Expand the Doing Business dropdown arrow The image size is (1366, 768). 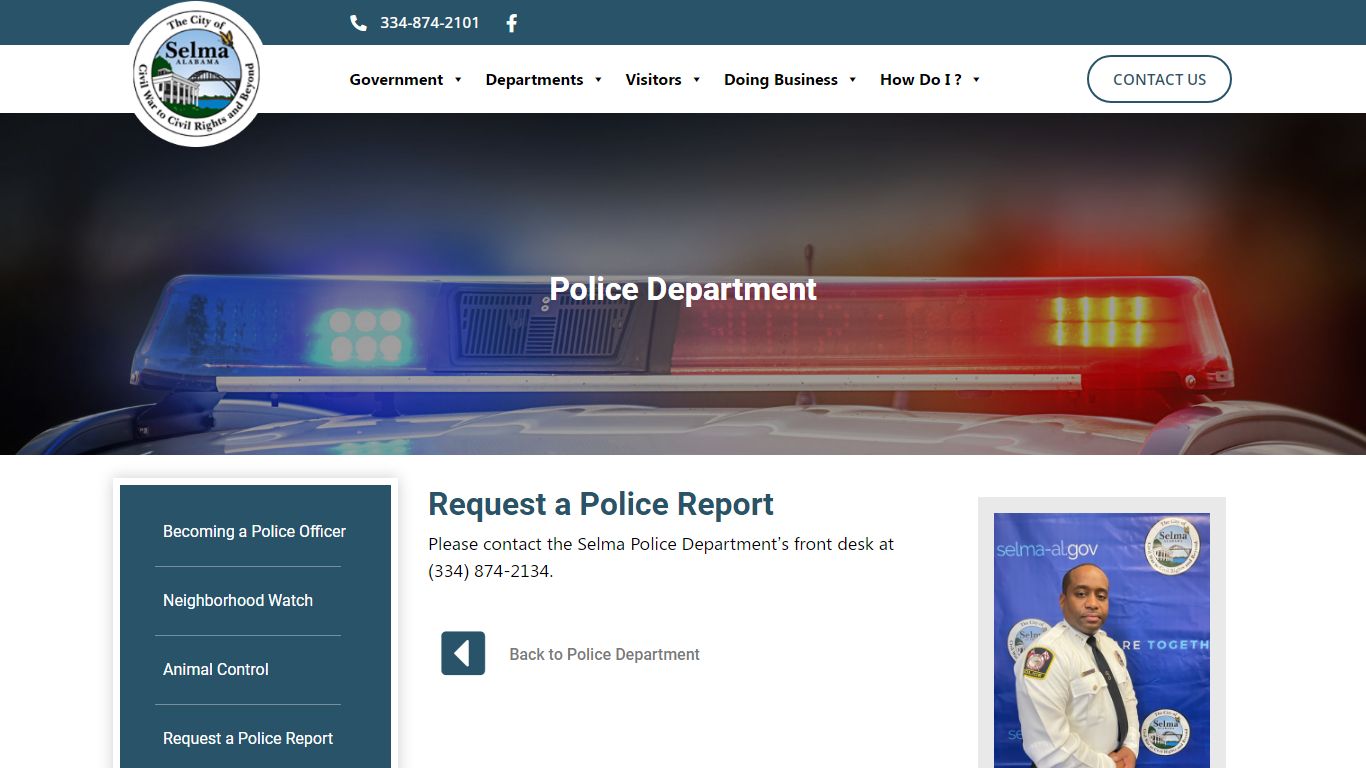coord(853,80)
